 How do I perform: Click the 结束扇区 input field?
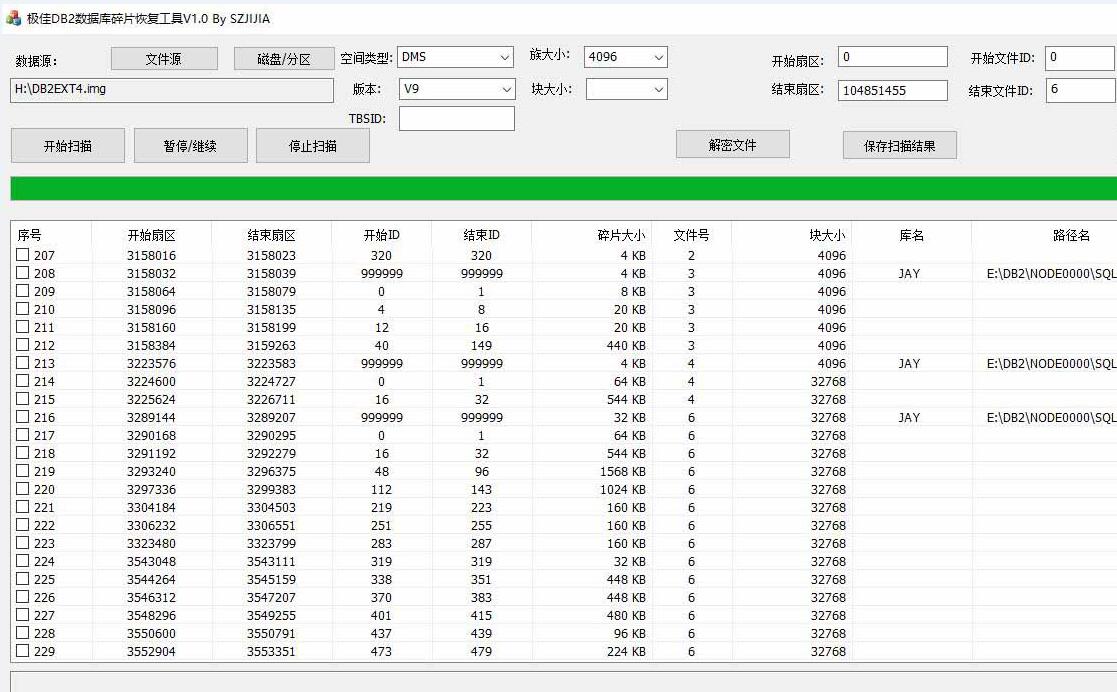tap(892, 90)
